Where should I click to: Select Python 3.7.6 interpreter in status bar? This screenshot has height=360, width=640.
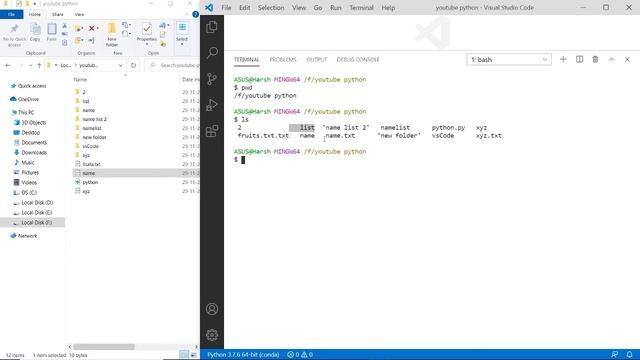pos(243,355)
